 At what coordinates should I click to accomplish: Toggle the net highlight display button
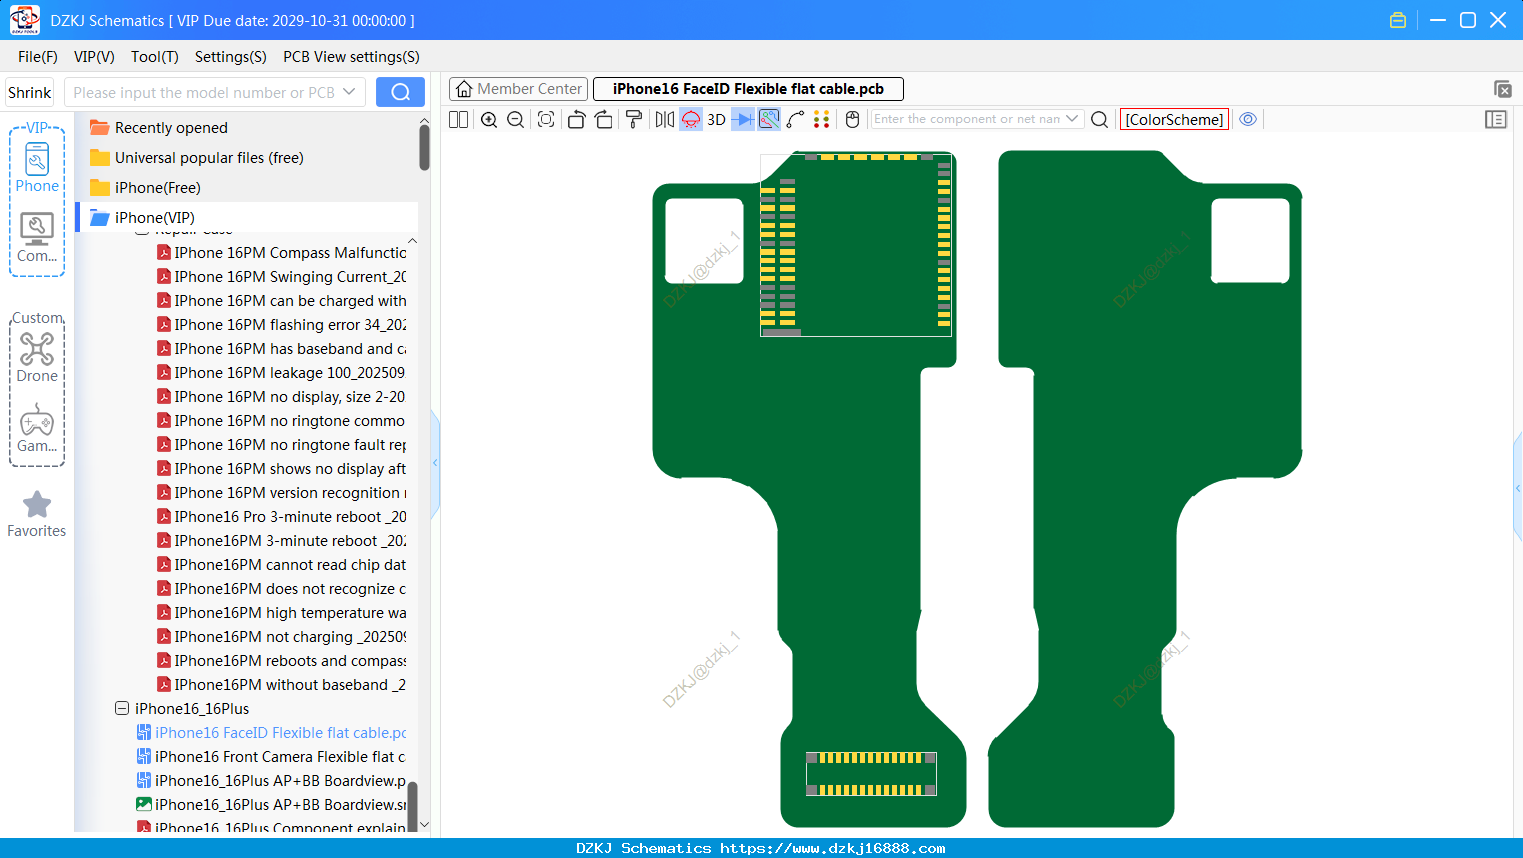(769, 119)
